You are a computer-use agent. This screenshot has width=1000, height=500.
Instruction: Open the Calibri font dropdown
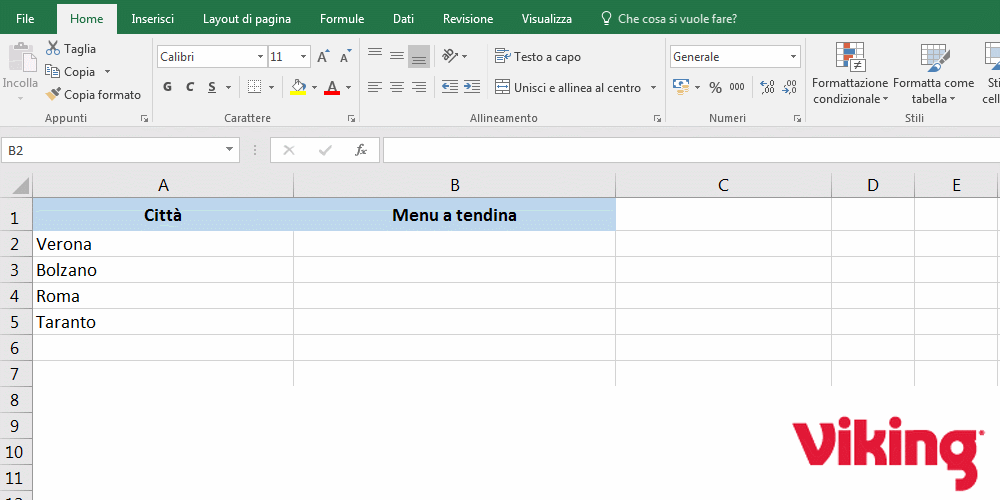[261, 57]
